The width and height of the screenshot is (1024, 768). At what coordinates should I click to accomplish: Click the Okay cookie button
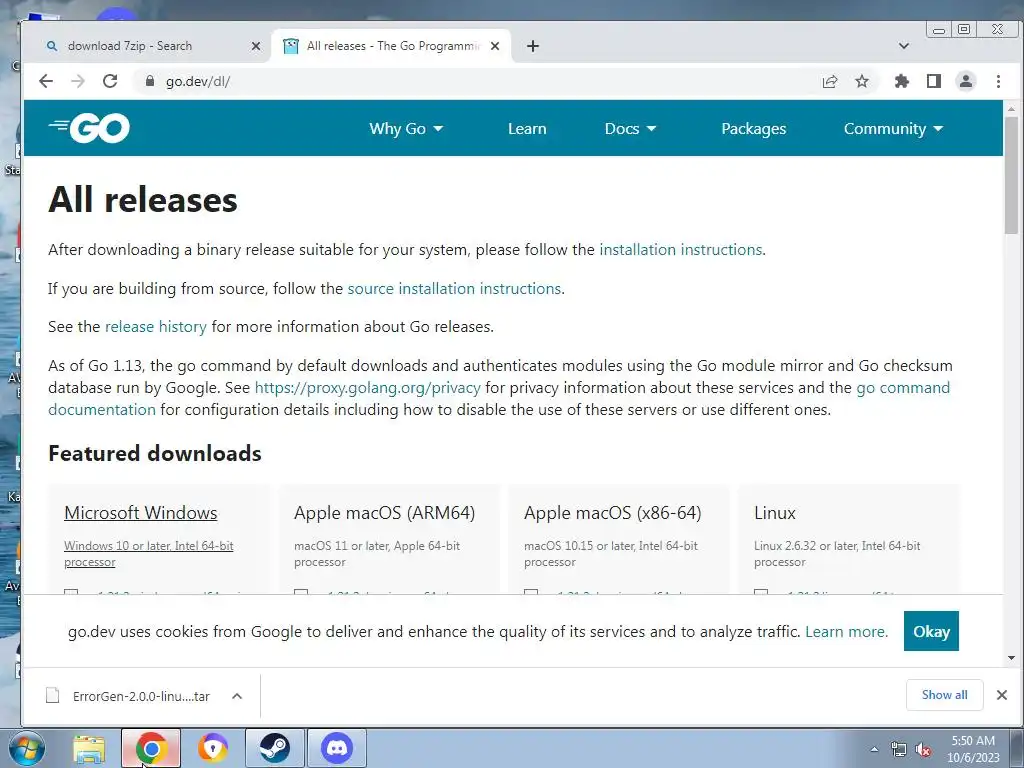click(x=931, y=631)
